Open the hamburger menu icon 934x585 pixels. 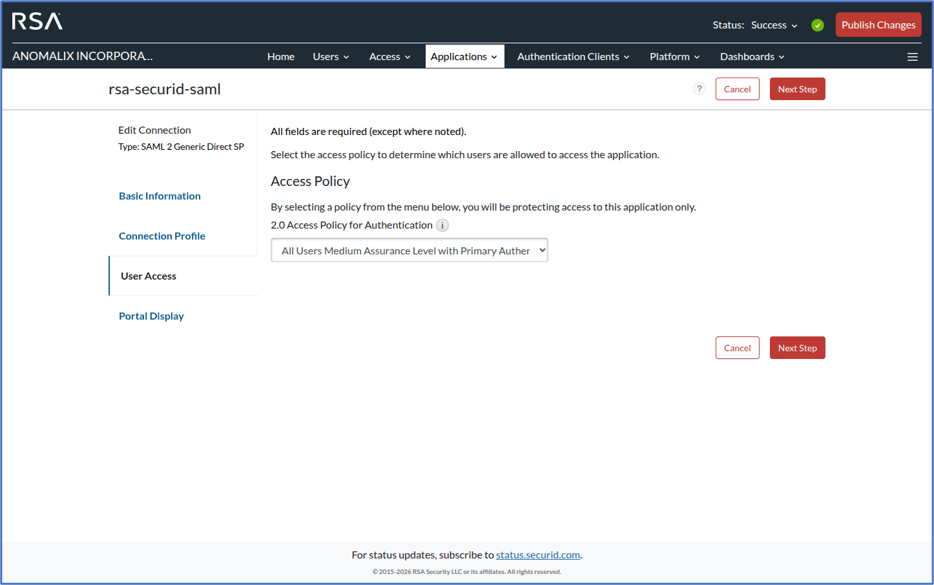pos(912,57)
